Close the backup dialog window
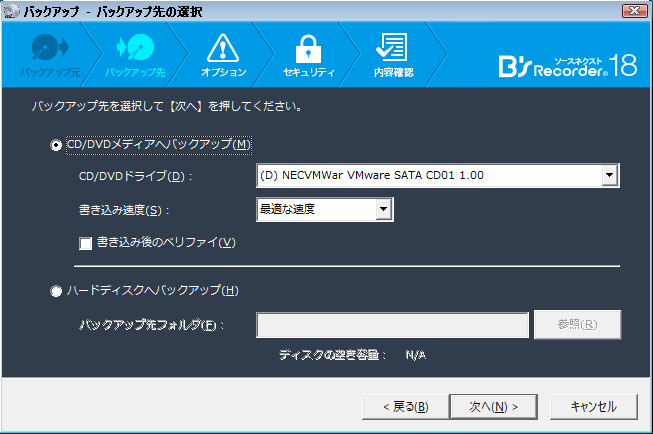This screenshot has height=434, width=653. 632,10
